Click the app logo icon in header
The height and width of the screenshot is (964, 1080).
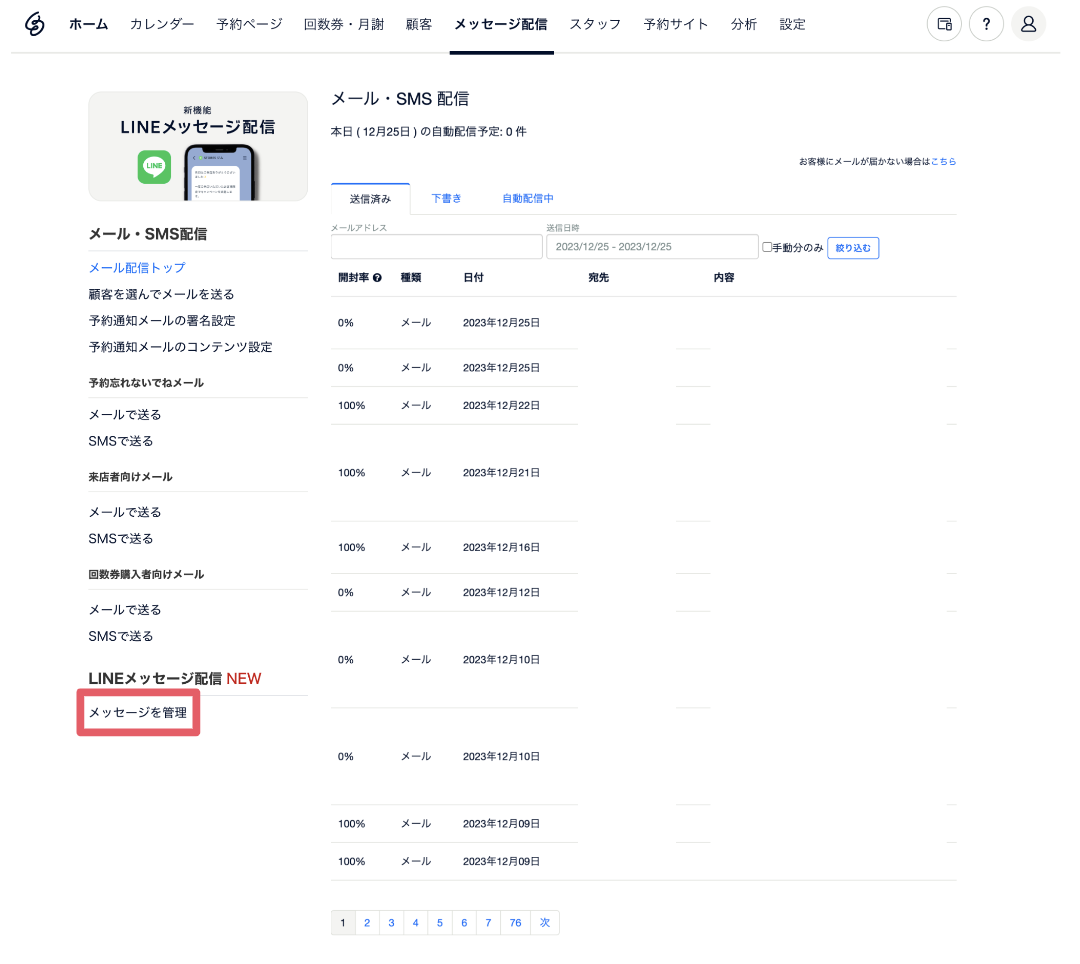click(35, 24)
